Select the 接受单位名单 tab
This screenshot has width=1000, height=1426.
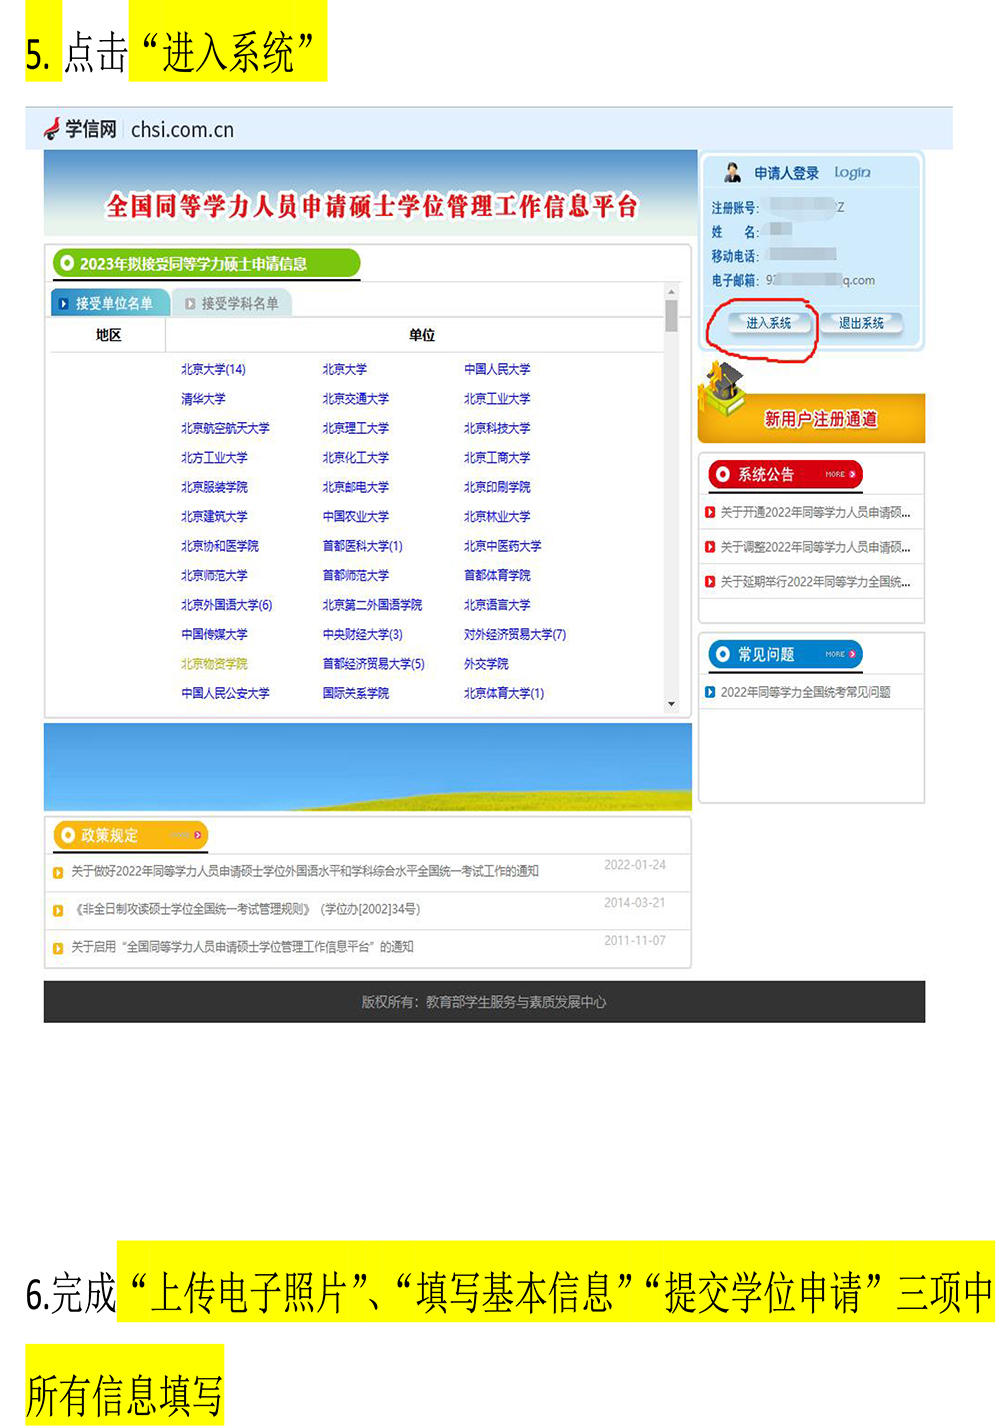click(108, 303)
